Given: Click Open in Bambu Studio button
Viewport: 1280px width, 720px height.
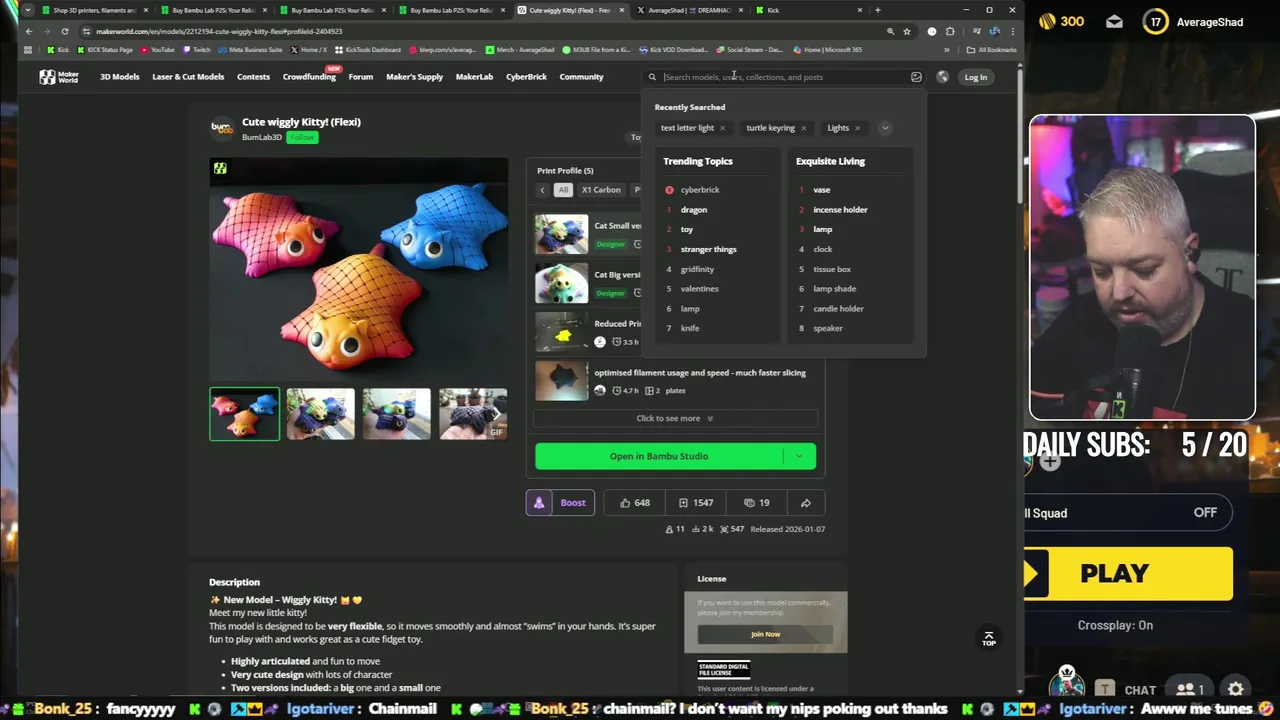Looking at the screenshot, I should click(x=659, y=457).
